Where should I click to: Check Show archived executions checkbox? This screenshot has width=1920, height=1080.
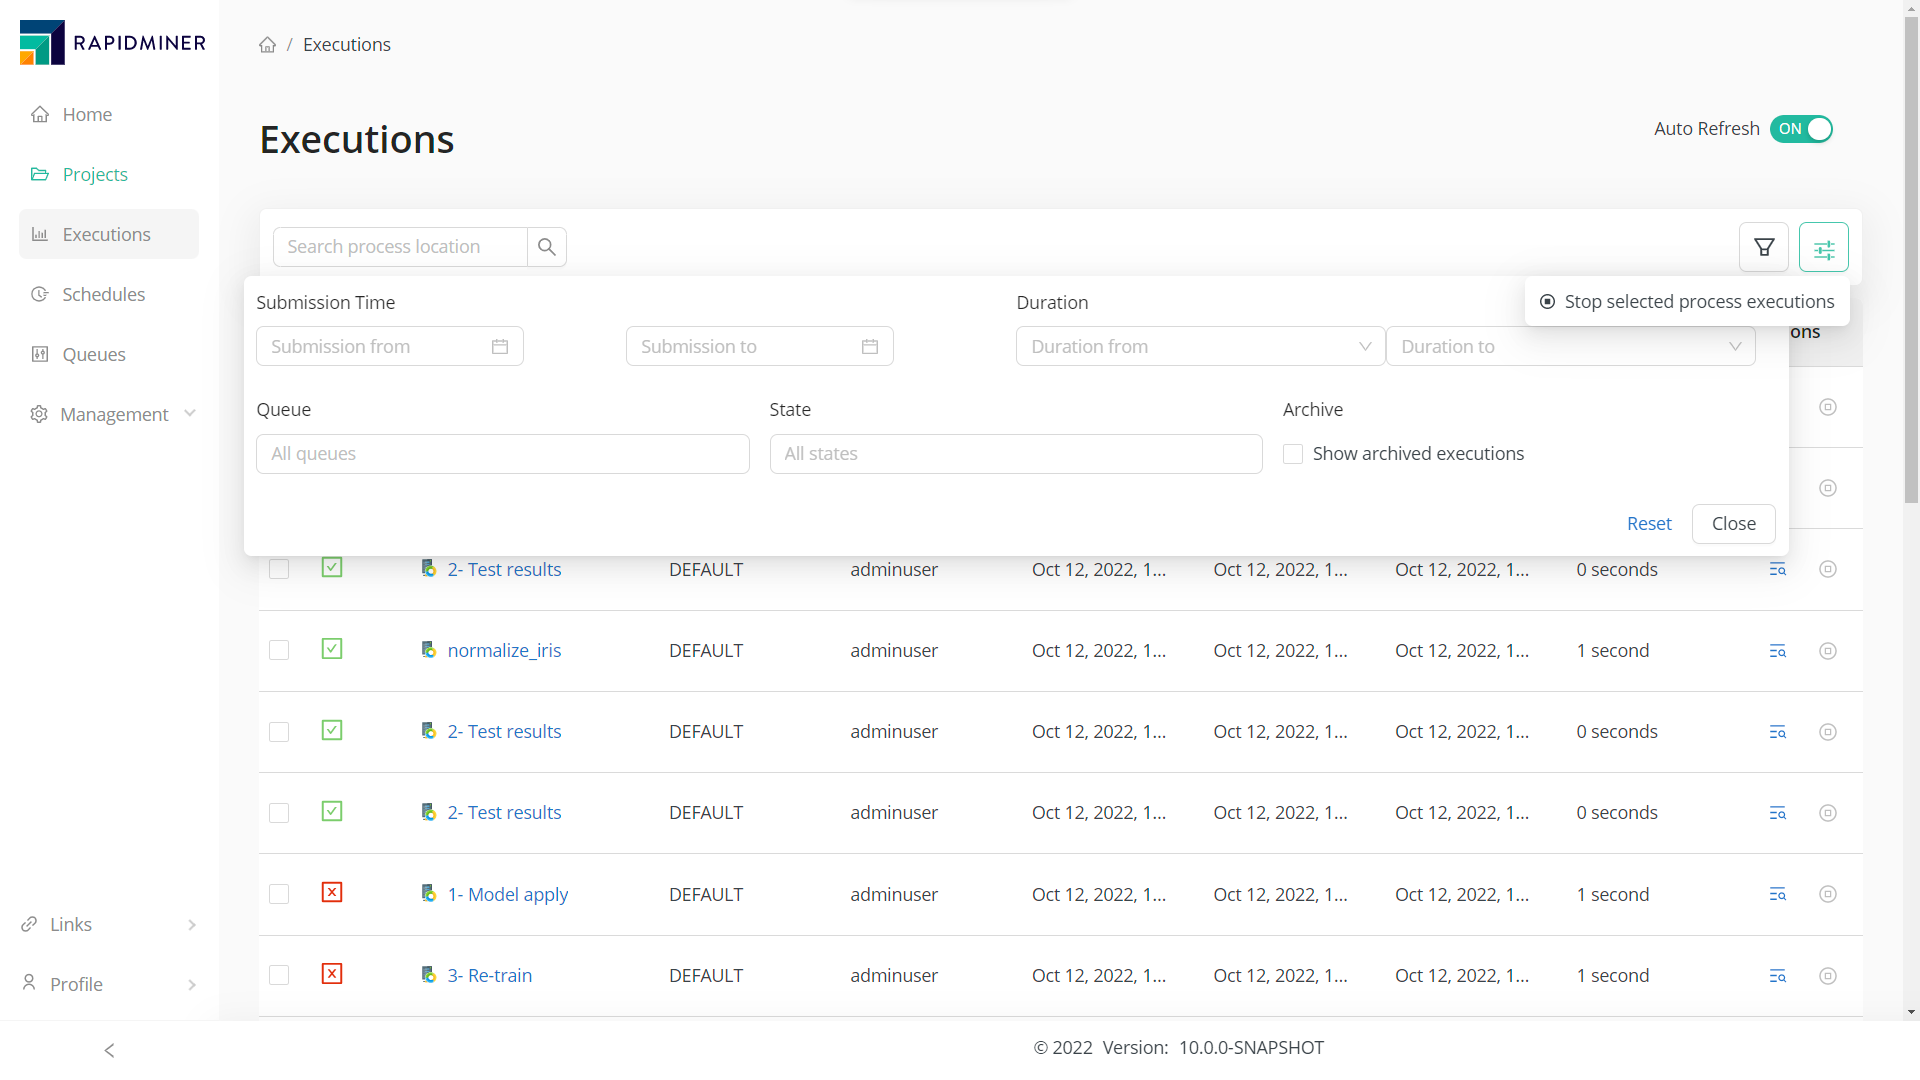tap(1293, 454)
